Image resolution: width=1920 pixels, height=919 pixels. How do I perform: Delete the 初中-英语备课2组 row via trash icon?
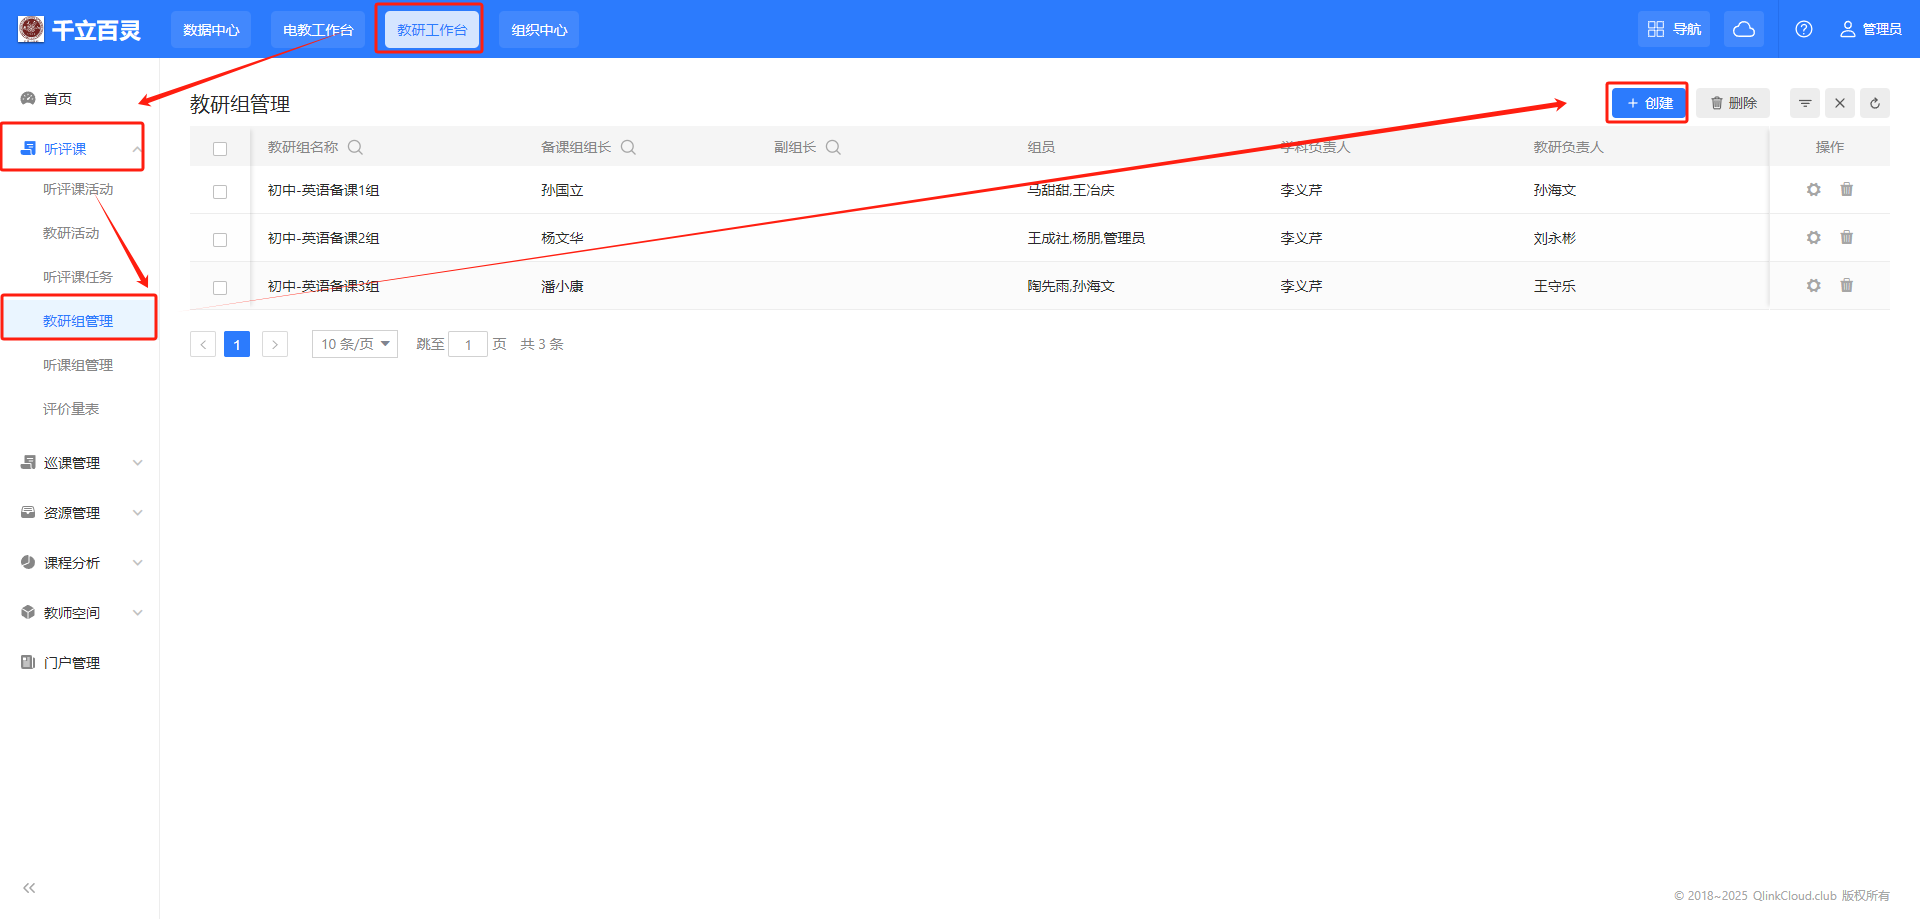1846,238
